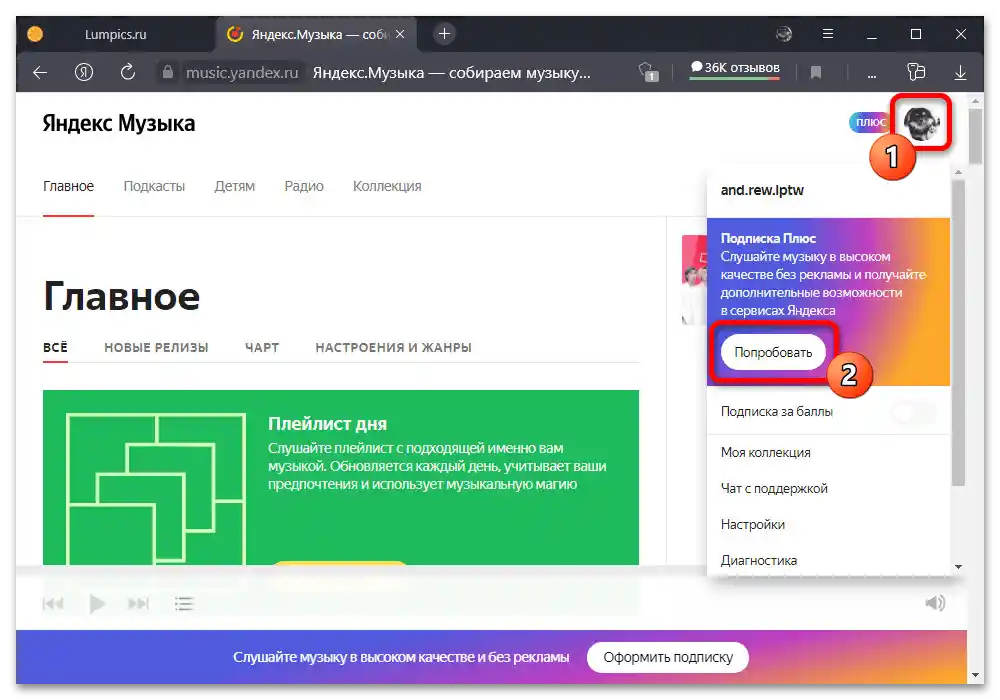Click the Оформить подписку button
The width and height of the screenshot is (1000, 700).
pos(668,657)
